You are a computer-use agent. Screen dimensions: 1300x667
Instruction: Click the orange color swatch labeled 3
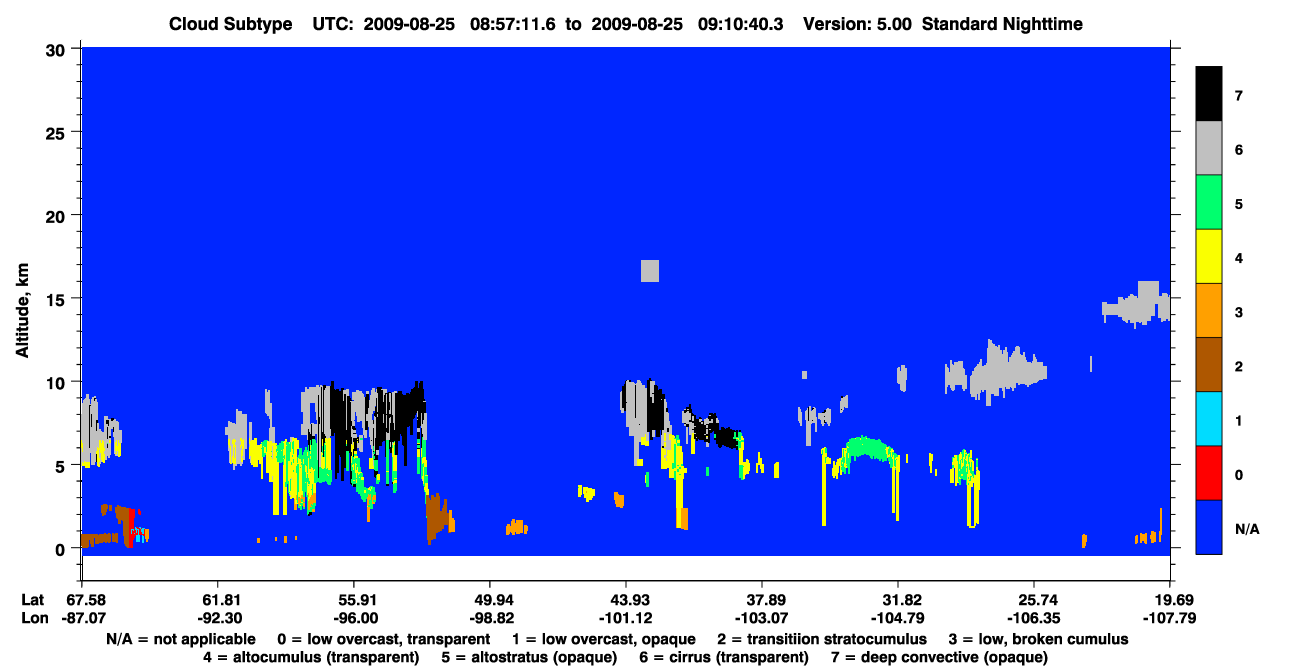[x=1209, y=311]
